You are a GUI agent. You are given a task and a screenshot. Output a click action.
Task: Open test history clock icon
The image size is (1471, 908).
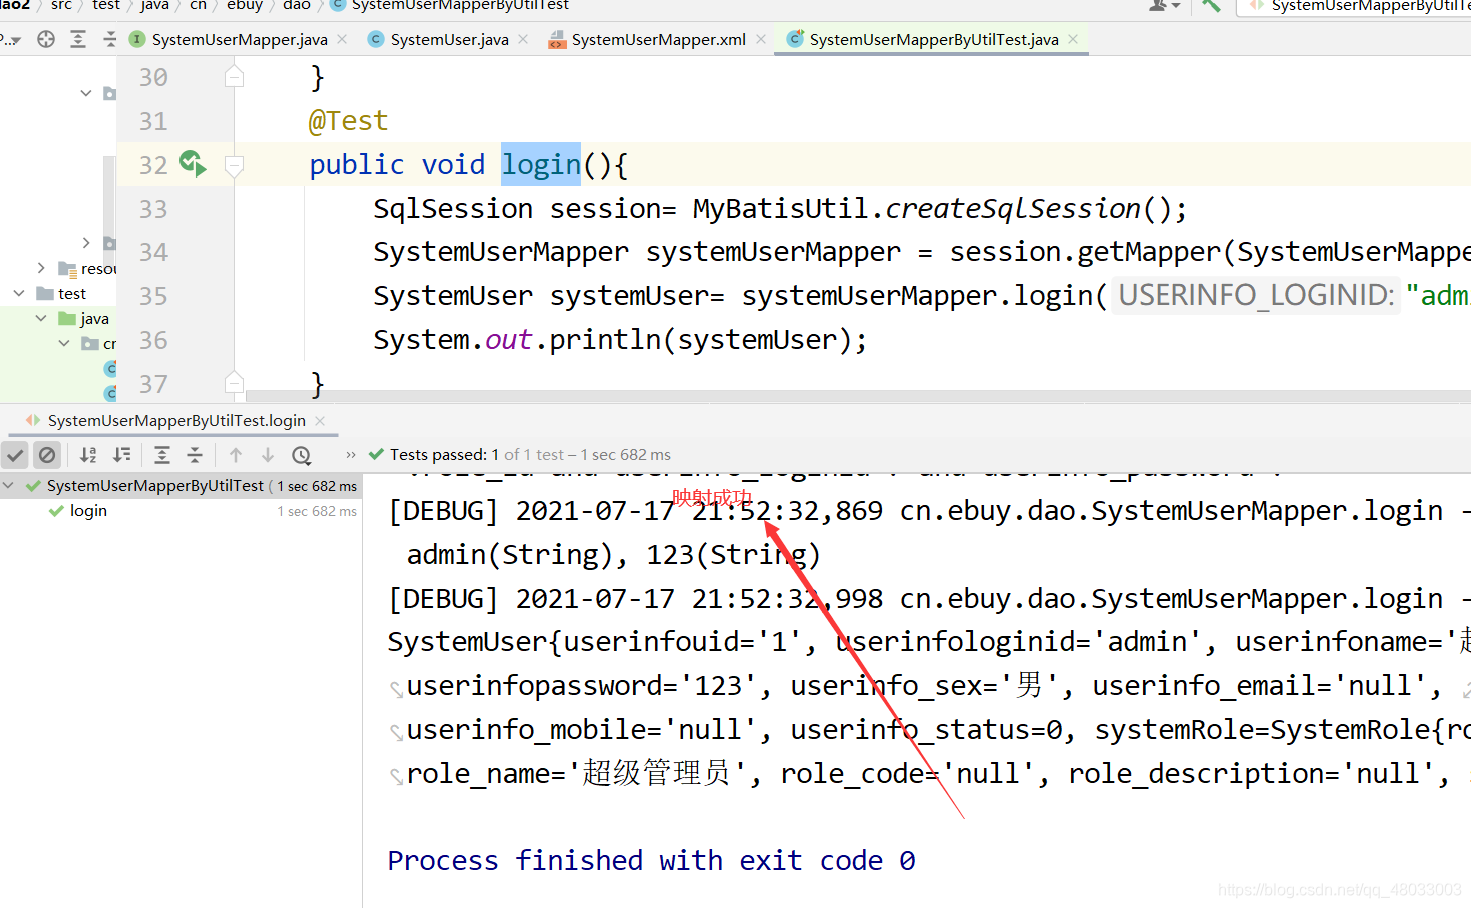point(301,455)
